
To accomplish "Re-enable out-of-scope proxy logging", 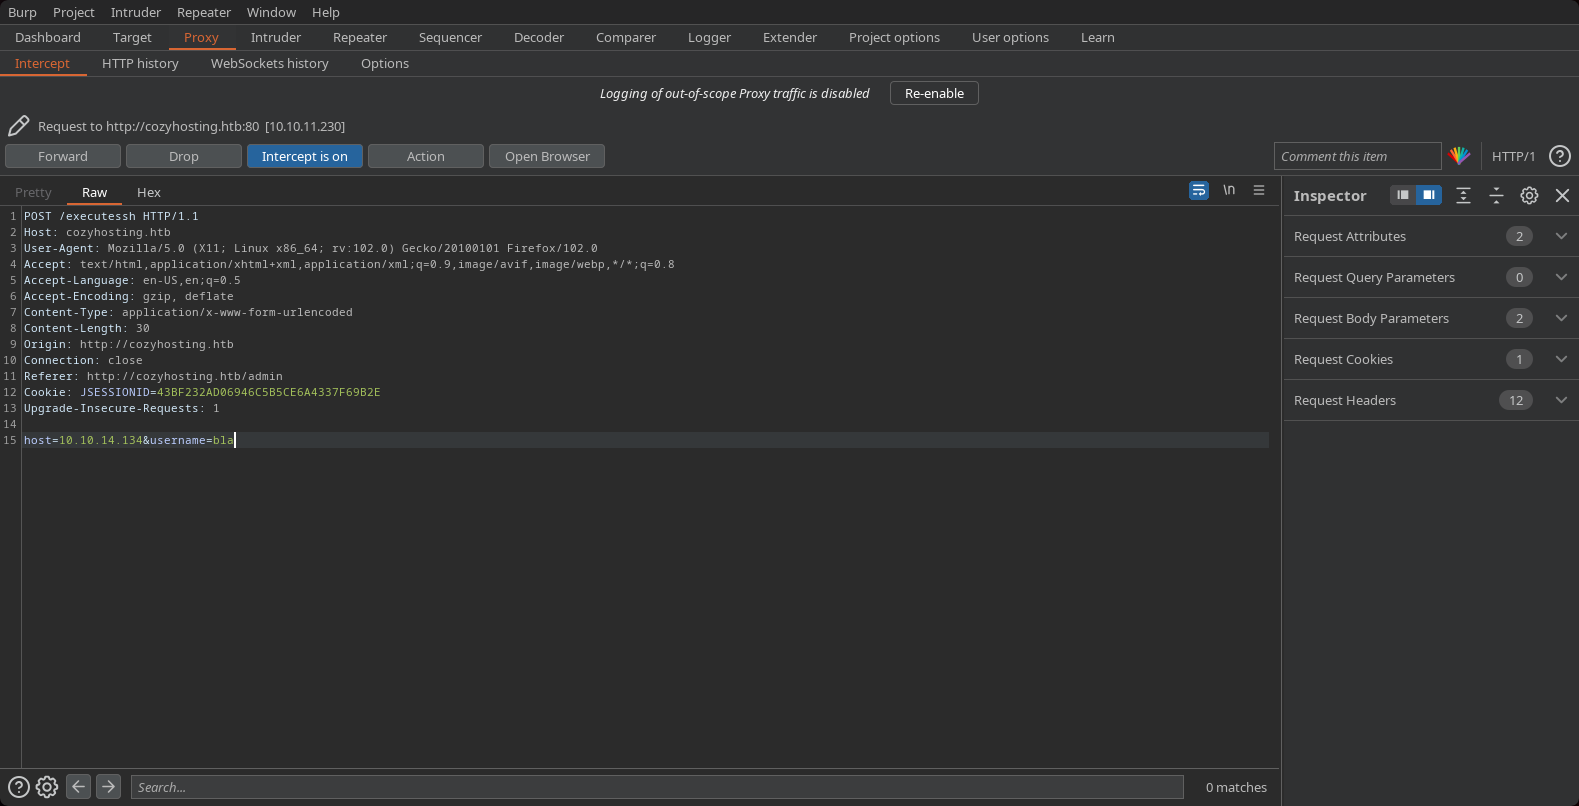I will pos(934,93).
